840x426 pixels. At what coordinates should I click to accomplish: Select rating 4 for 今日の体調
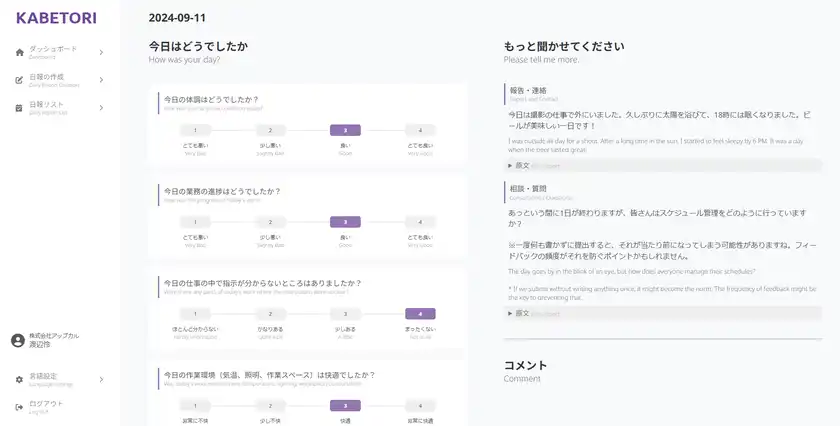(420, 130)
